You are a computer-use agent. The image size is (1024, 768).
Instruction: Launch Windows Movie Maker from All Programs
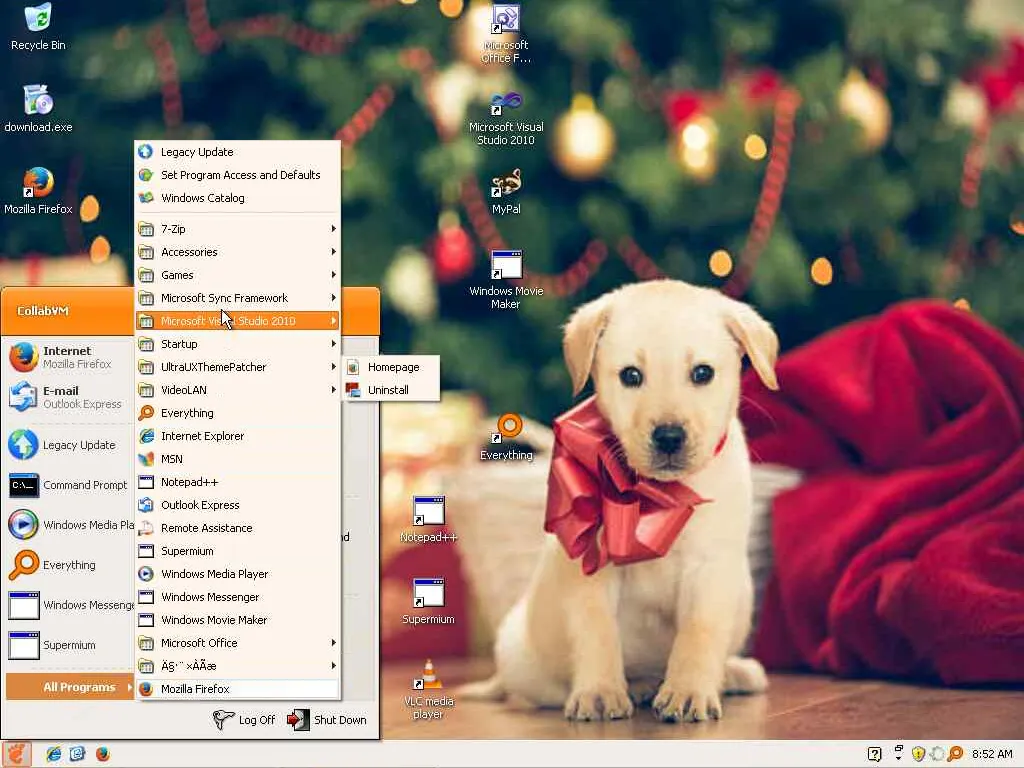(x=238, y=620)
